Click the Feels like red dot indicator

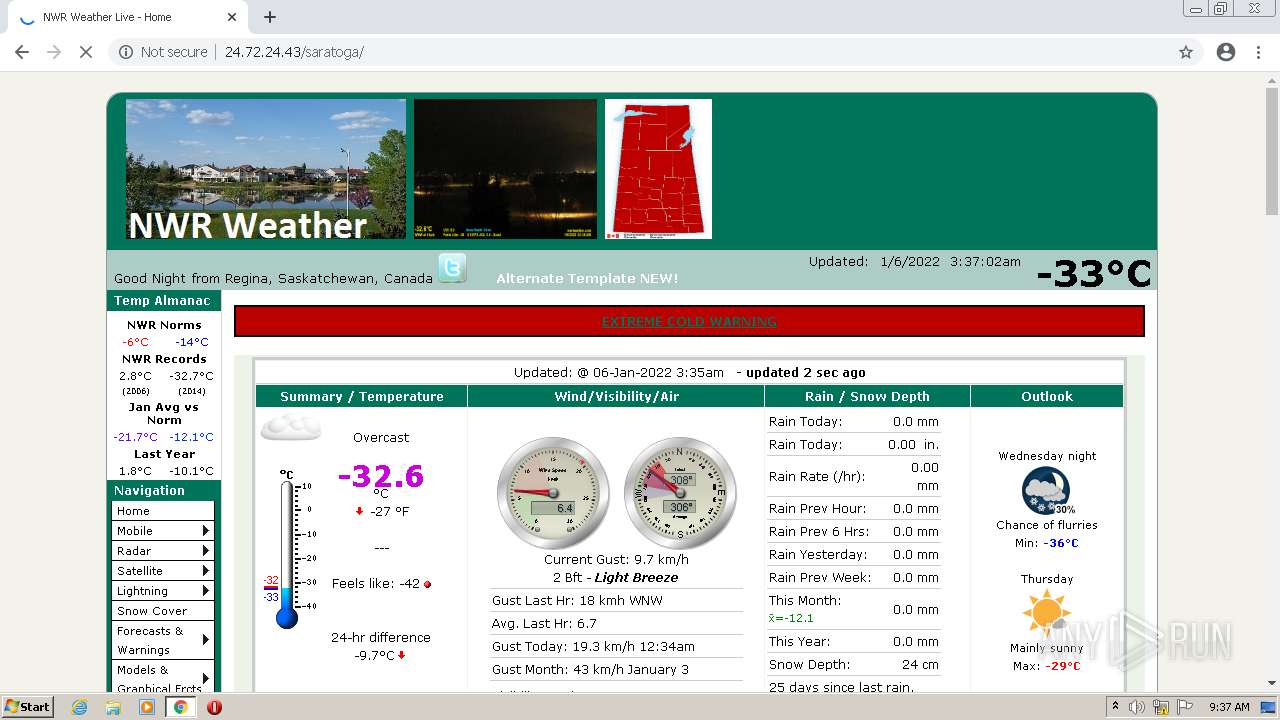pos(428,584)
